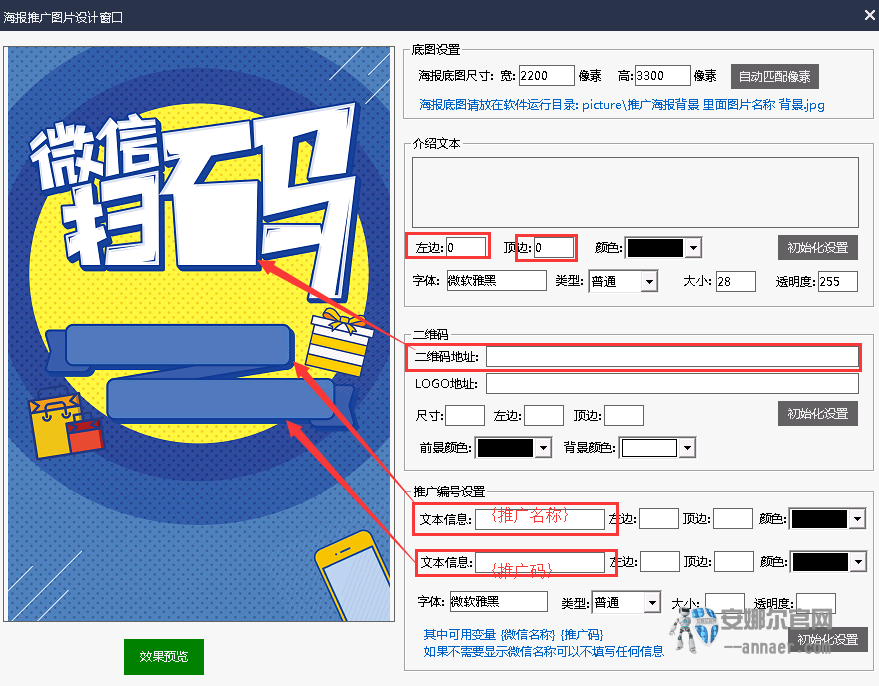879x686 pixels.
Task: Open the color dropdown in the {推广名称} row
Action: point(857,519)
